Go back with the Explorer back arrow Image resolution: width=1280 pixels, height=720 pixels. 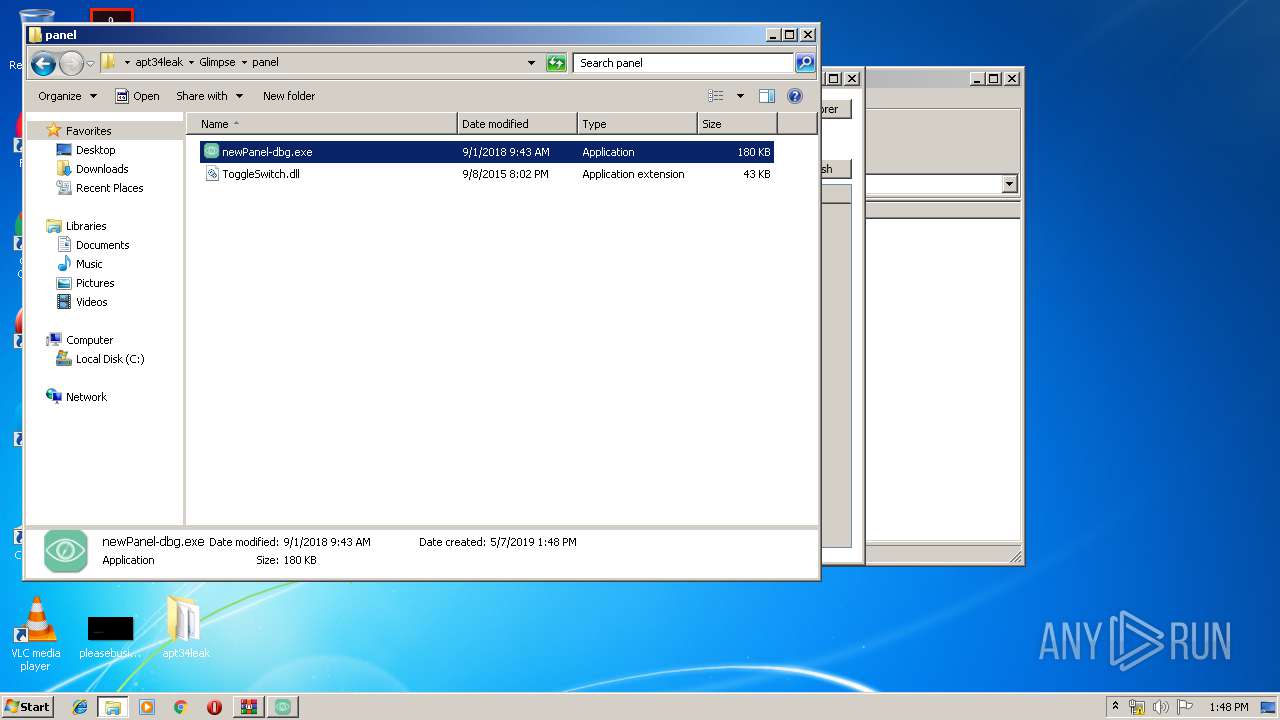[x=43, y=64]
